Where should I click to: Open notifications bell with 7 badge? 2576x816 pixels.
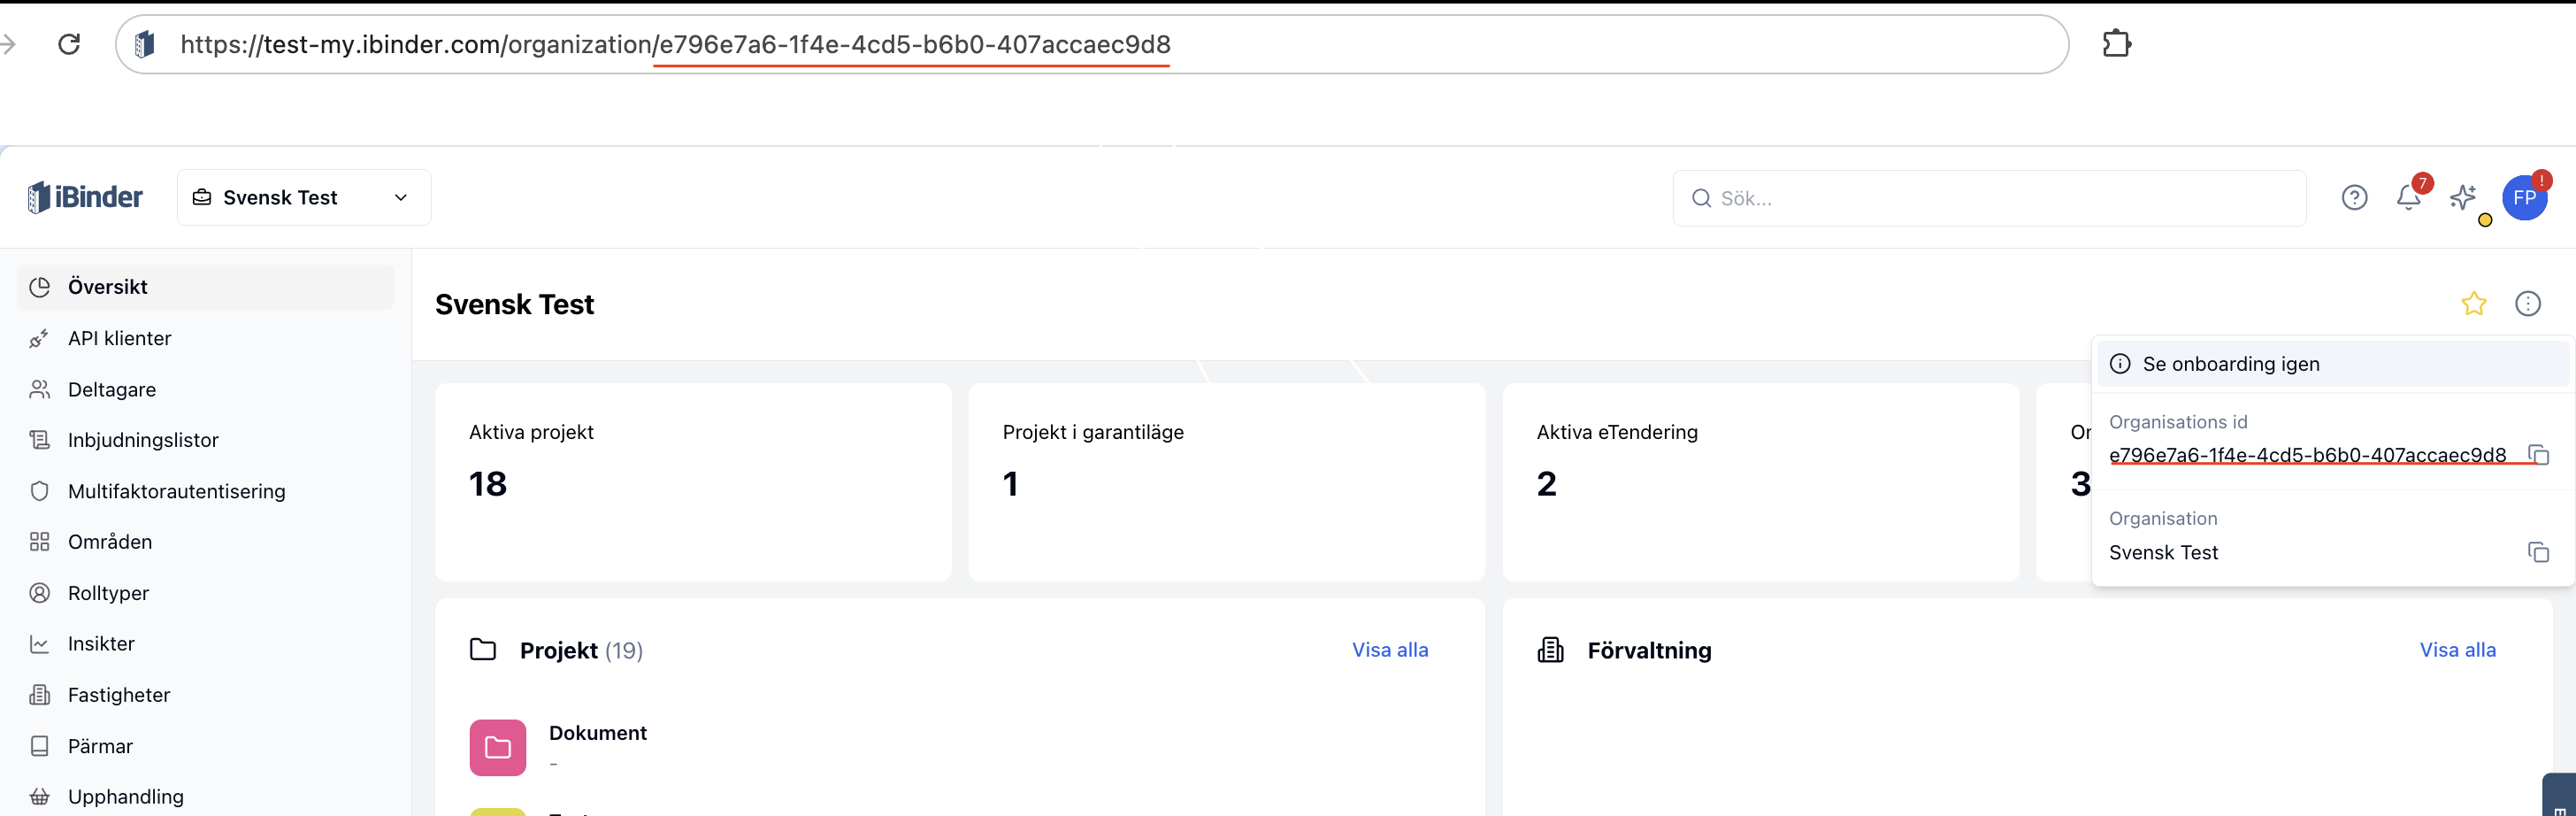point(2409,198)
